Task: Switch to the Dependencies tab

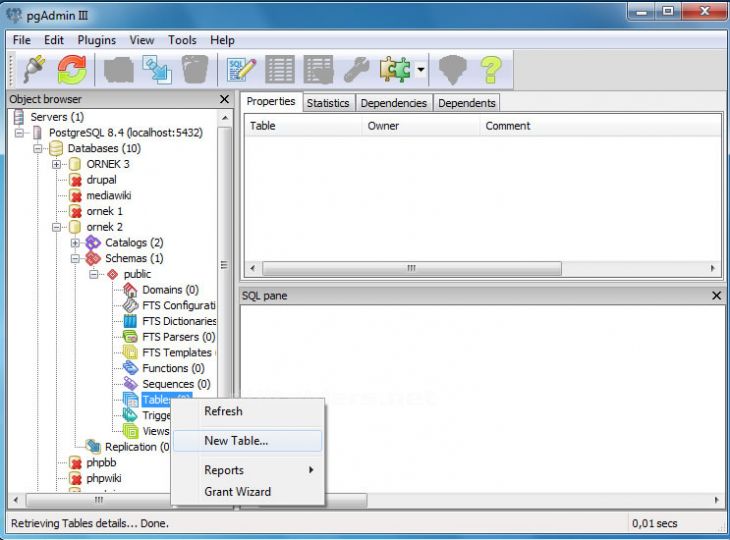Action: [393, 103]
